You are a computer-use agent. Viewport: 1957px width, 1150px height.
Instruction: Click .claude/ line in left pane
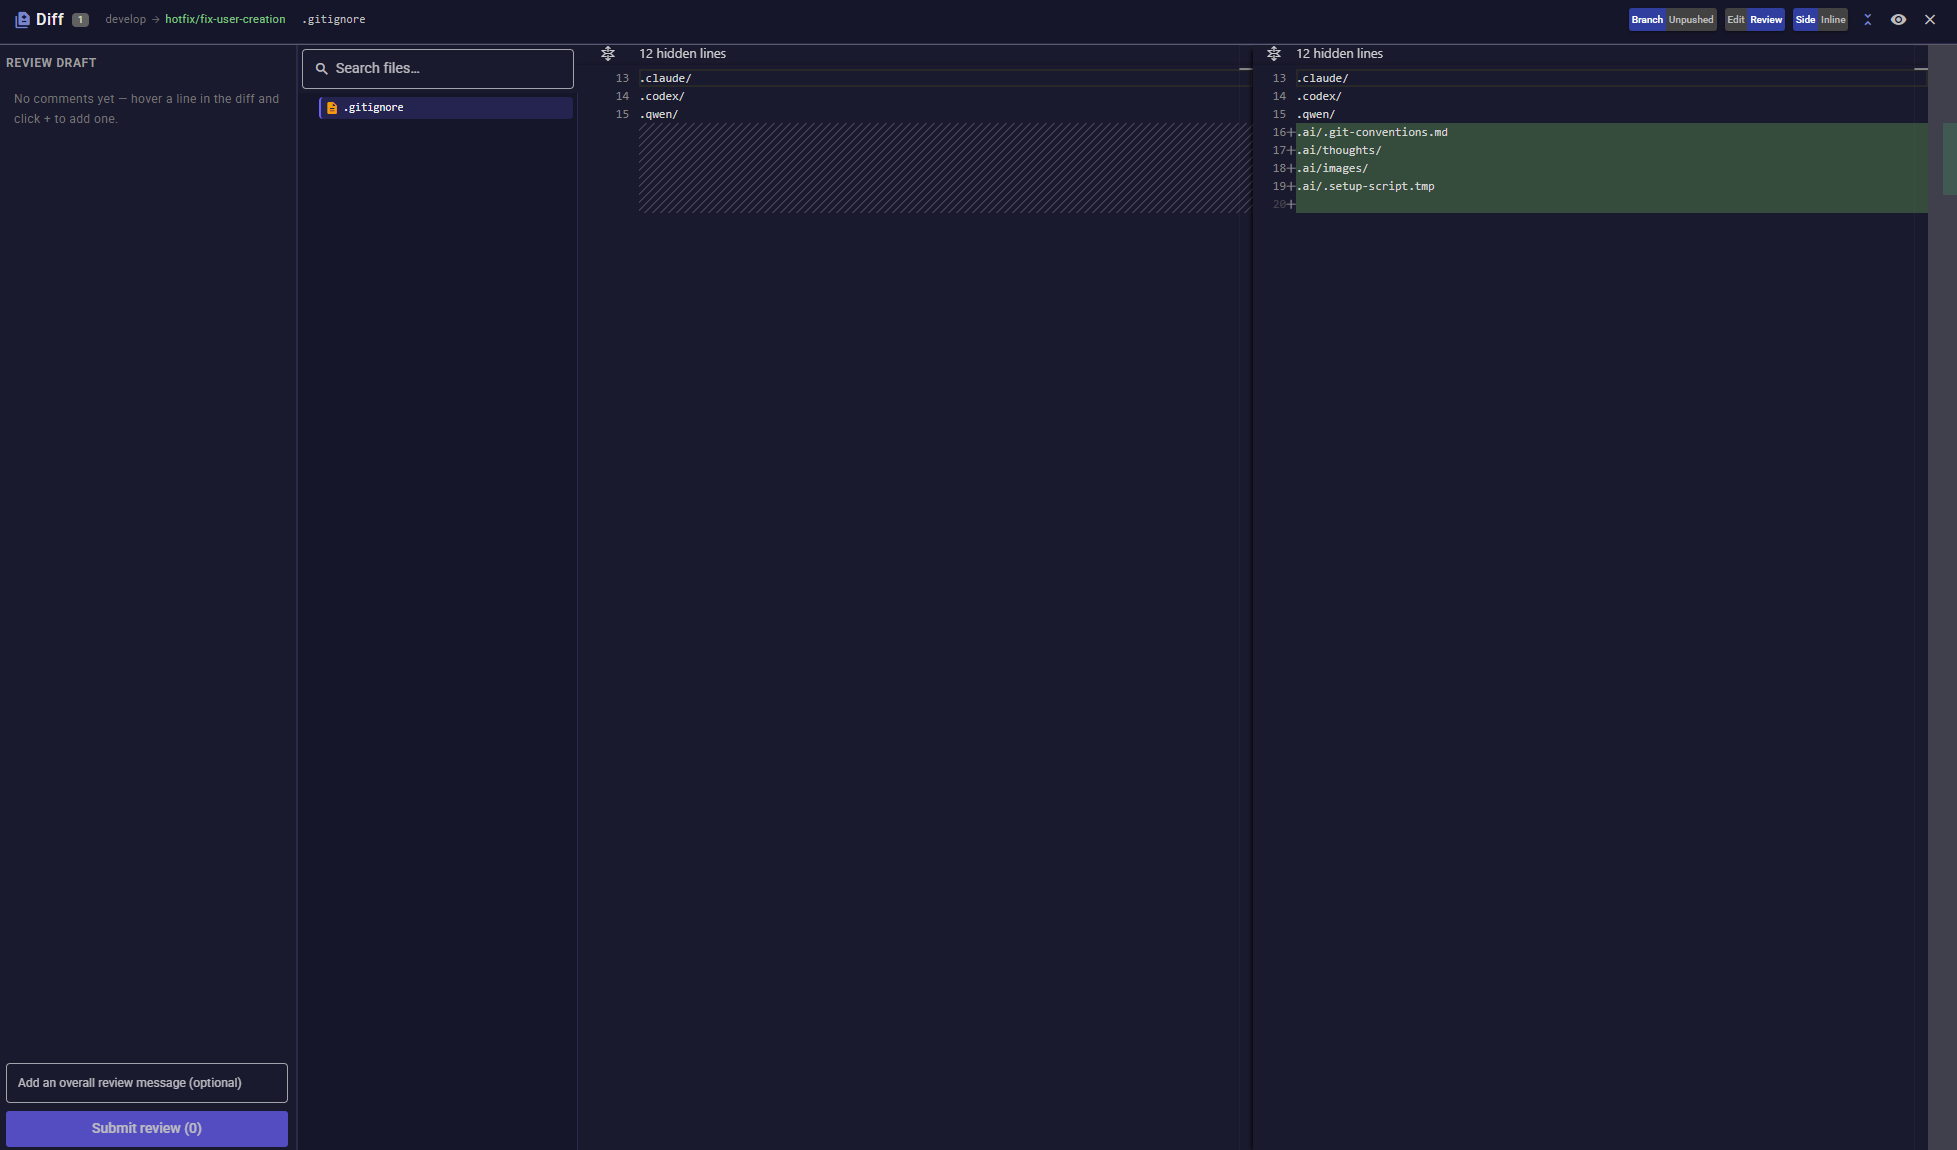[x=666, y=79]
